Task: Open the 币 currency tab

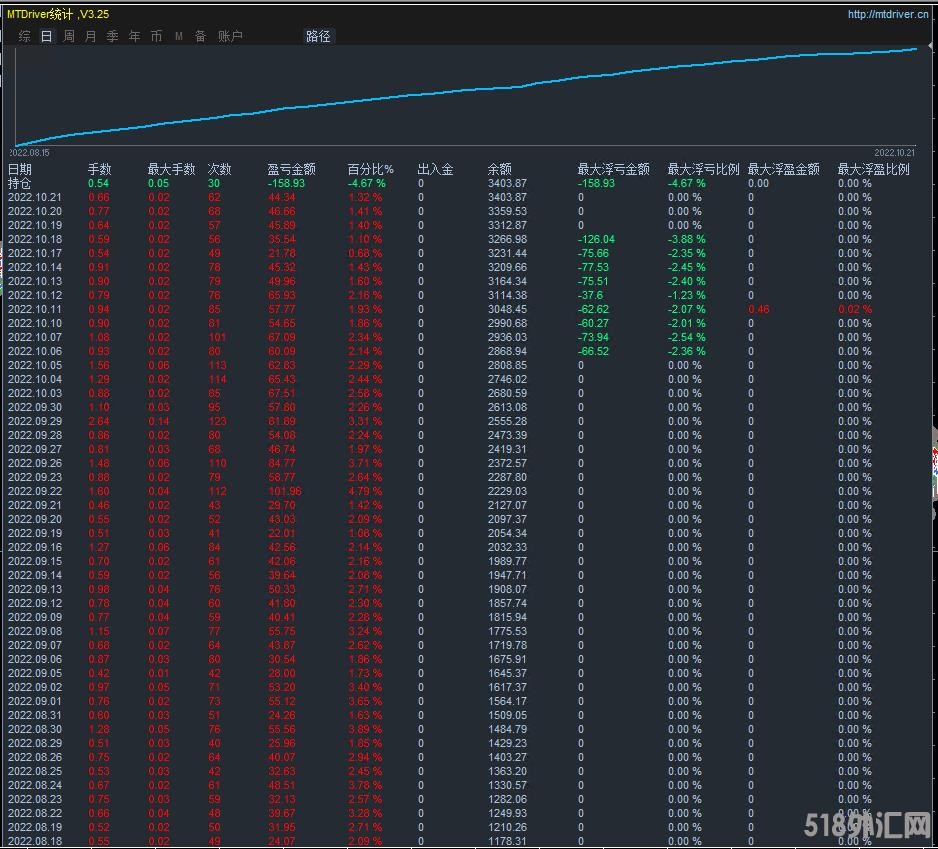Action: (x=156, y=36)
